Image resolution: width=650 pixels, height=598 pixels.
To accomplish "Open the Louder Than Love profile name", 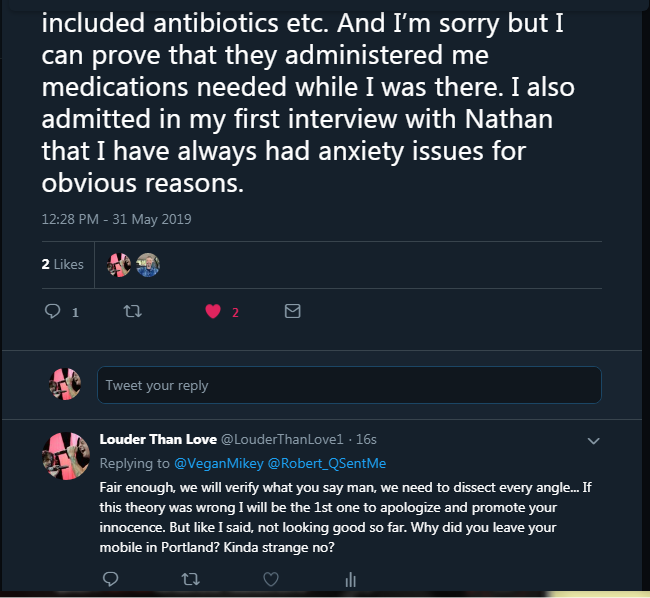I will pos(157,439).
